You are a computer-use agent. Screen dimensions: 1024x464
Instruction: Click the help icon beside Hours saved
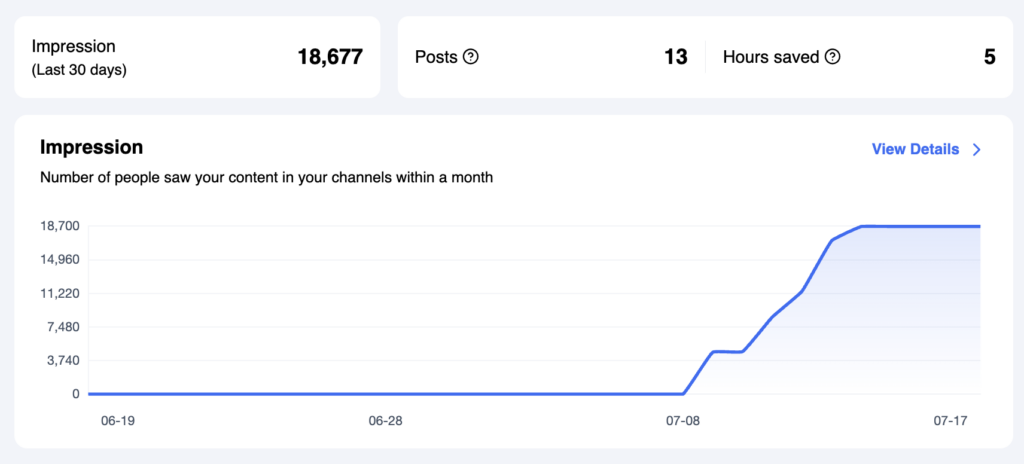tap(832, 57)
